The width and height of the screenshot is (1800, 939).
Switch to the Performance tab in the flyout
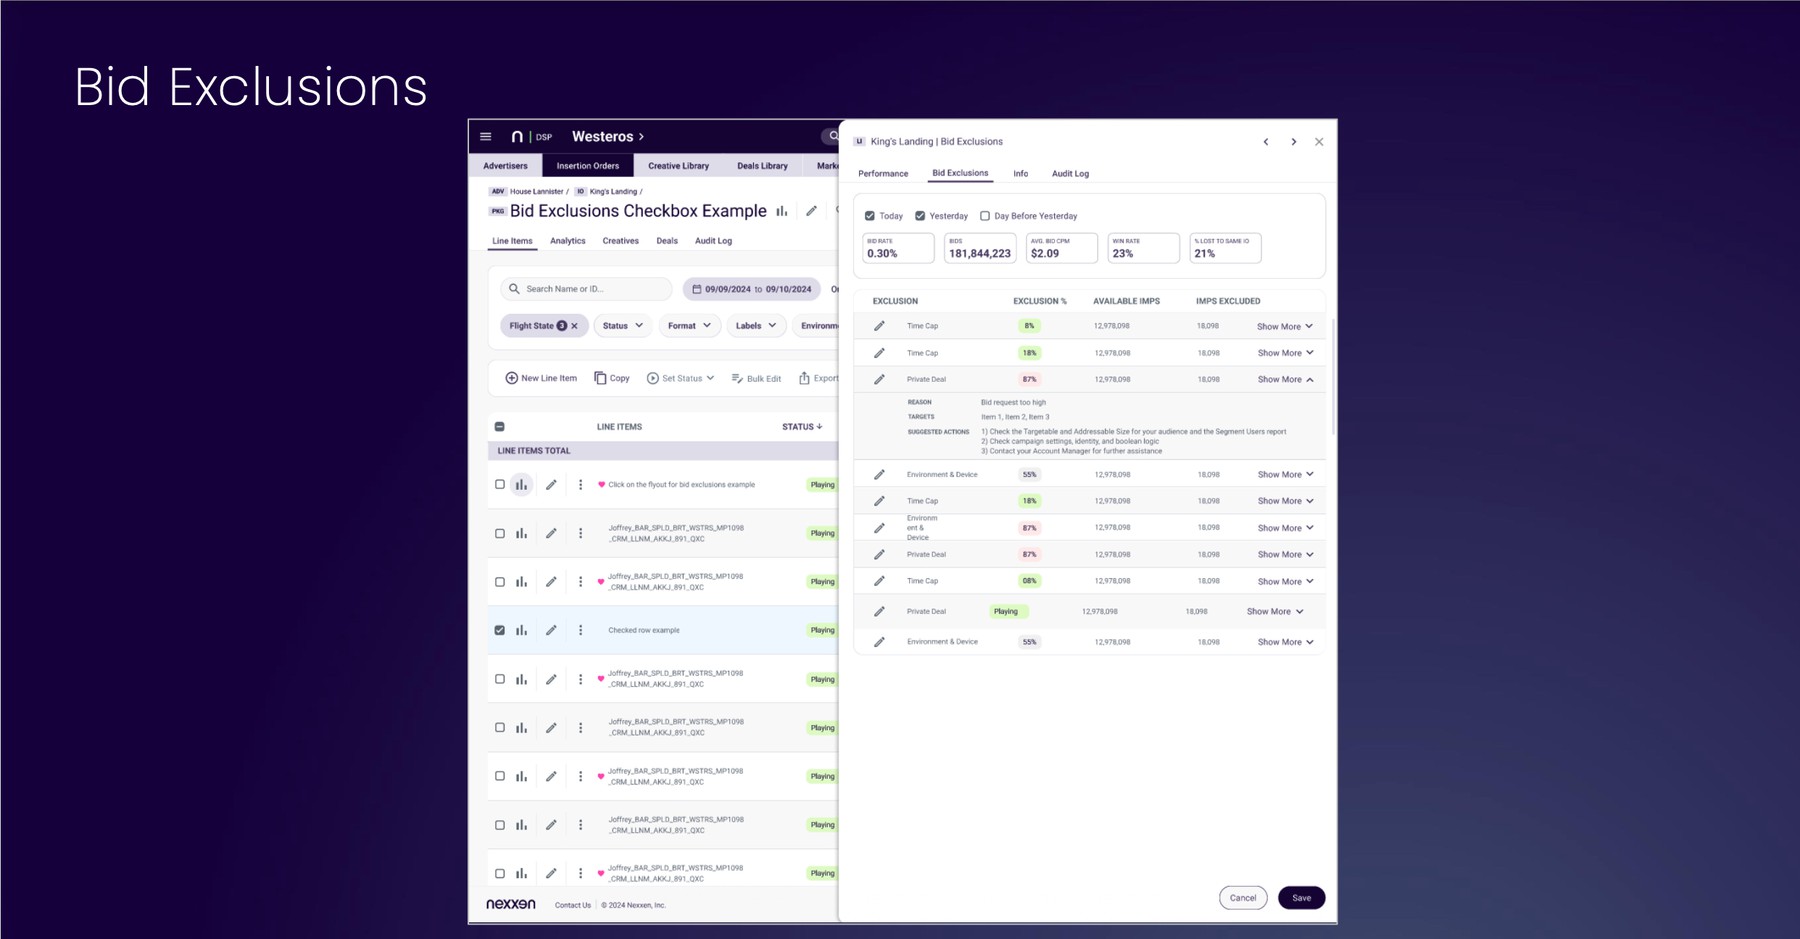tap(883, 173)
